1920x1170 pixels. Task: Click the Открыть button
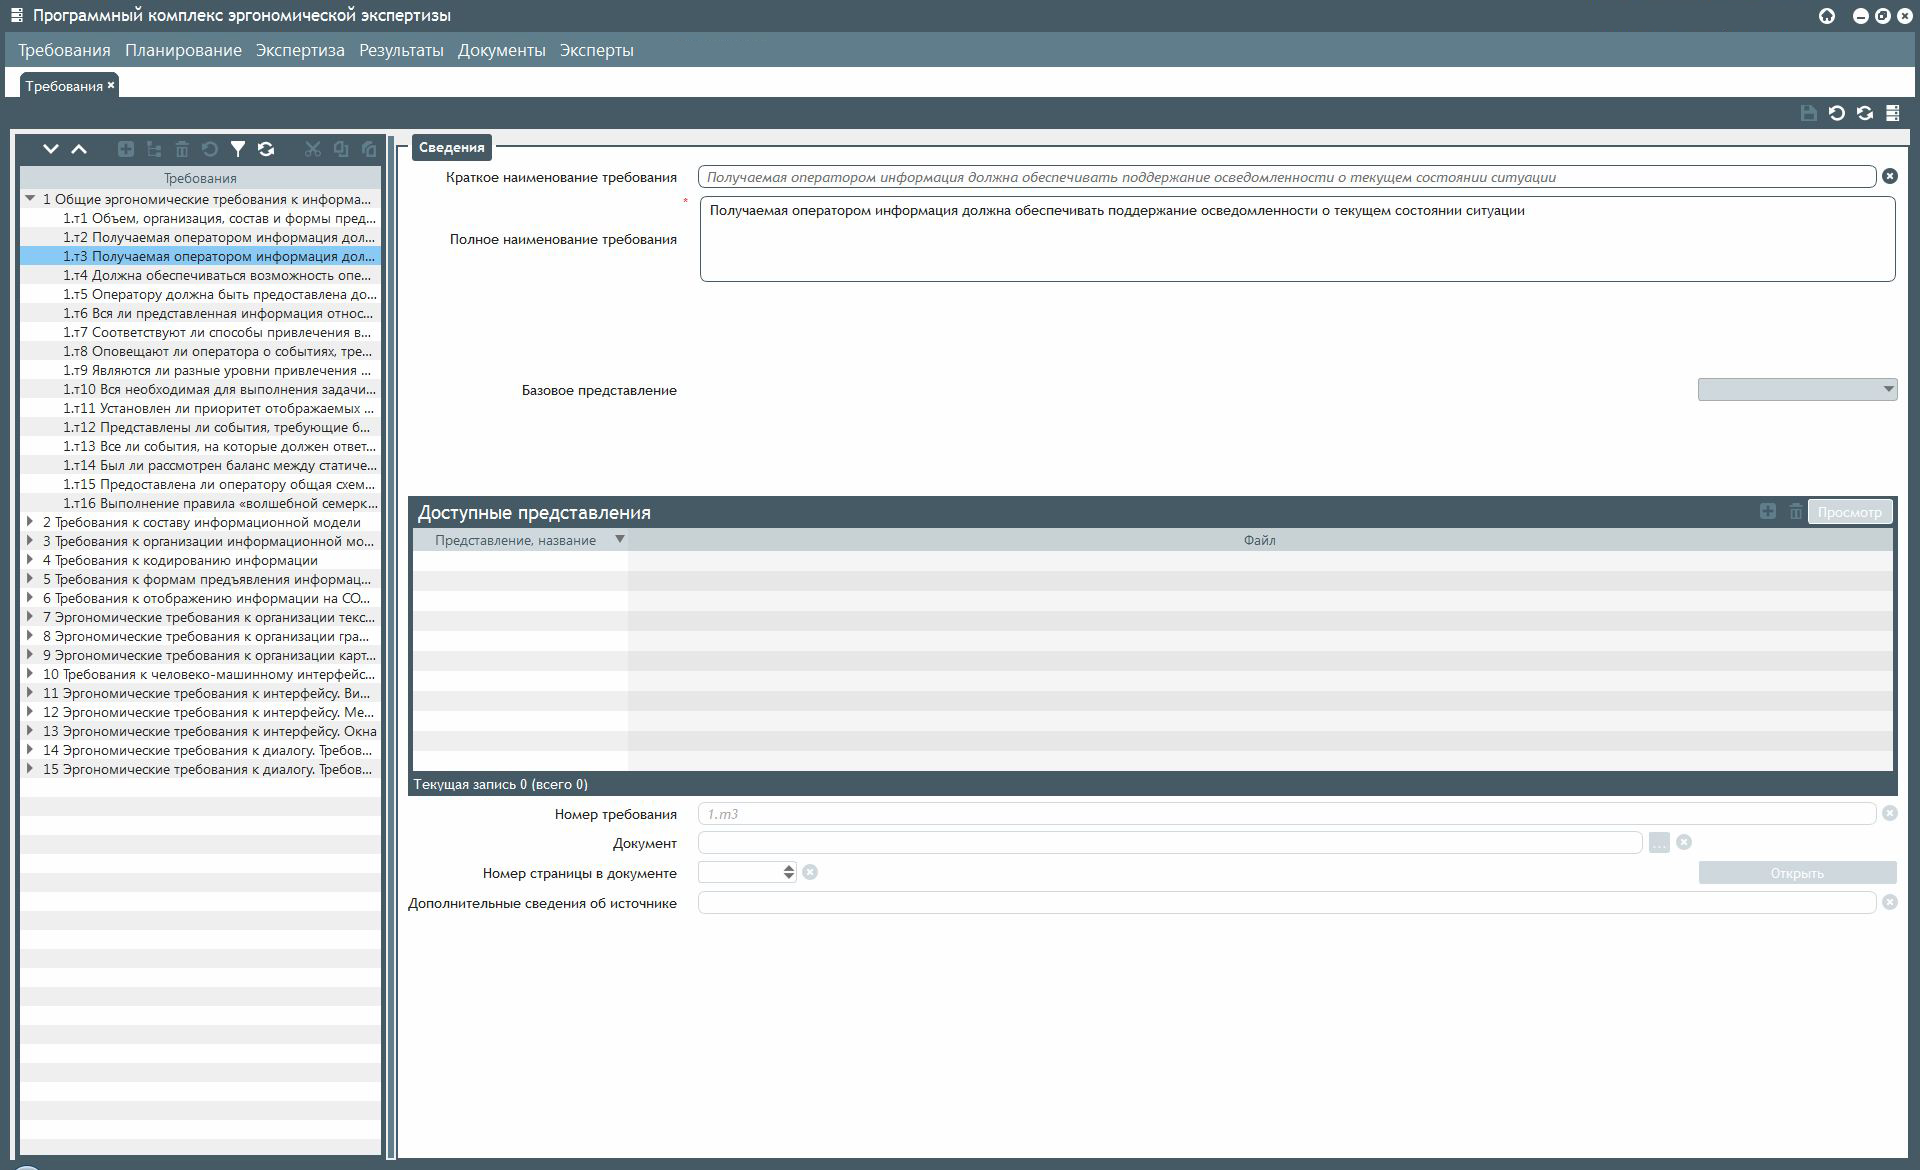(1797, 873)
